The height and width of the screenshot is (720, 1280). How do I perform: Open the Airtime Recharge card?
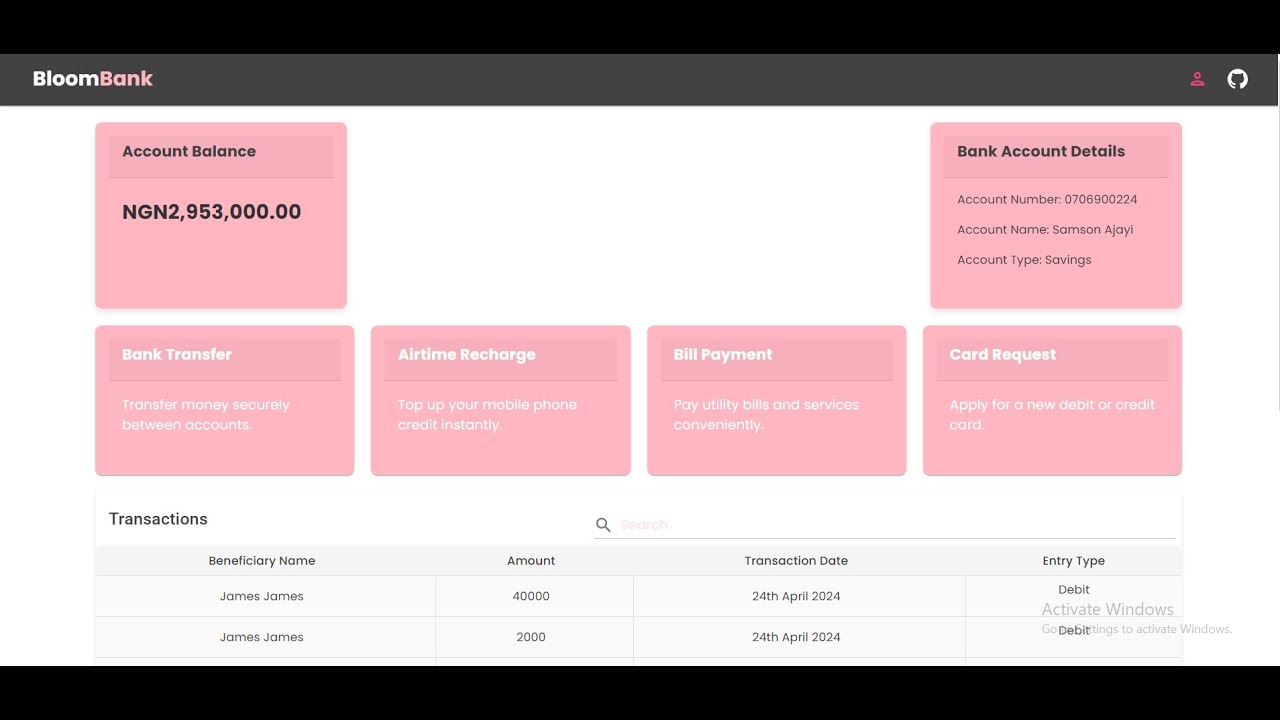coord(501,400)
